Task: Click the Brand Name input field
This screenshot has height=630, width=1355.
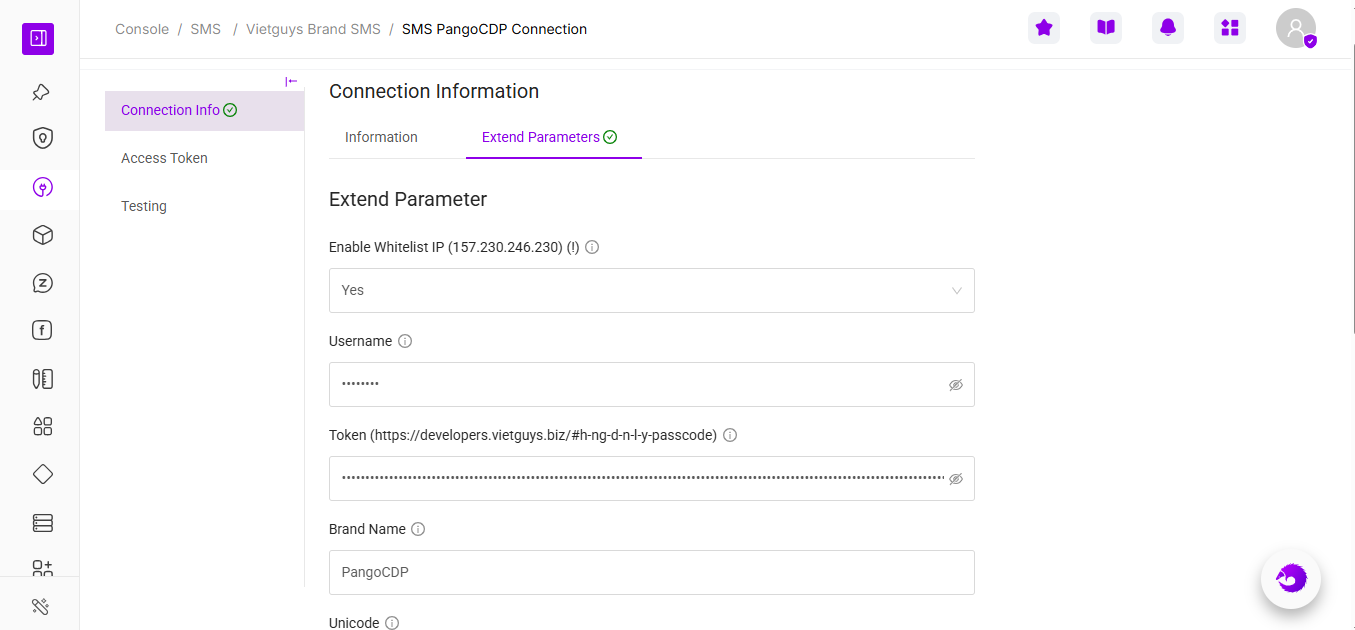Action: coord(651,572)
